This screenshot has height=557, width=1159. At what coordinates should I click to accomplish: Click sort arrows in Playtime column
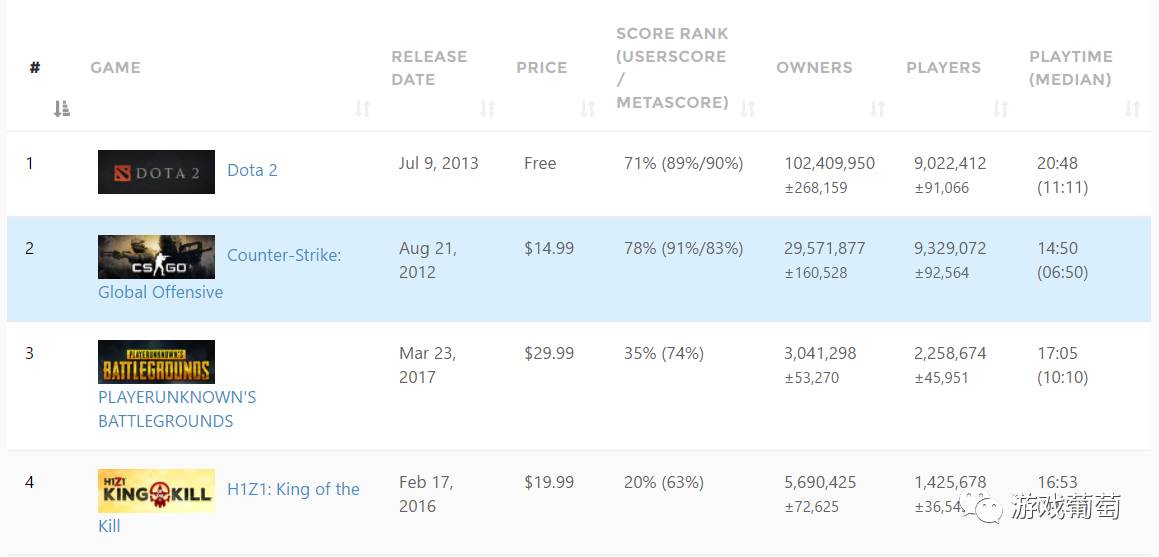1132,109
